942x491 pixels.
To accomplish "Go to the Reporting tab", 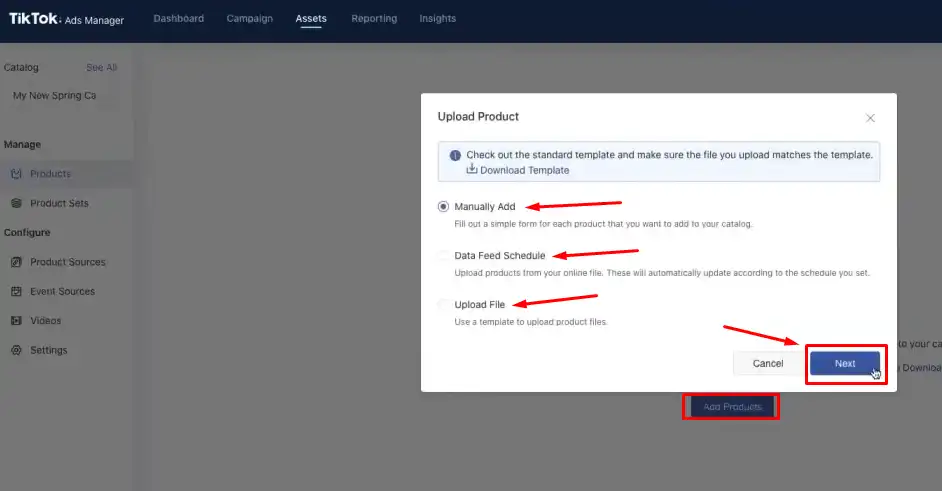I will coord(374,19).
